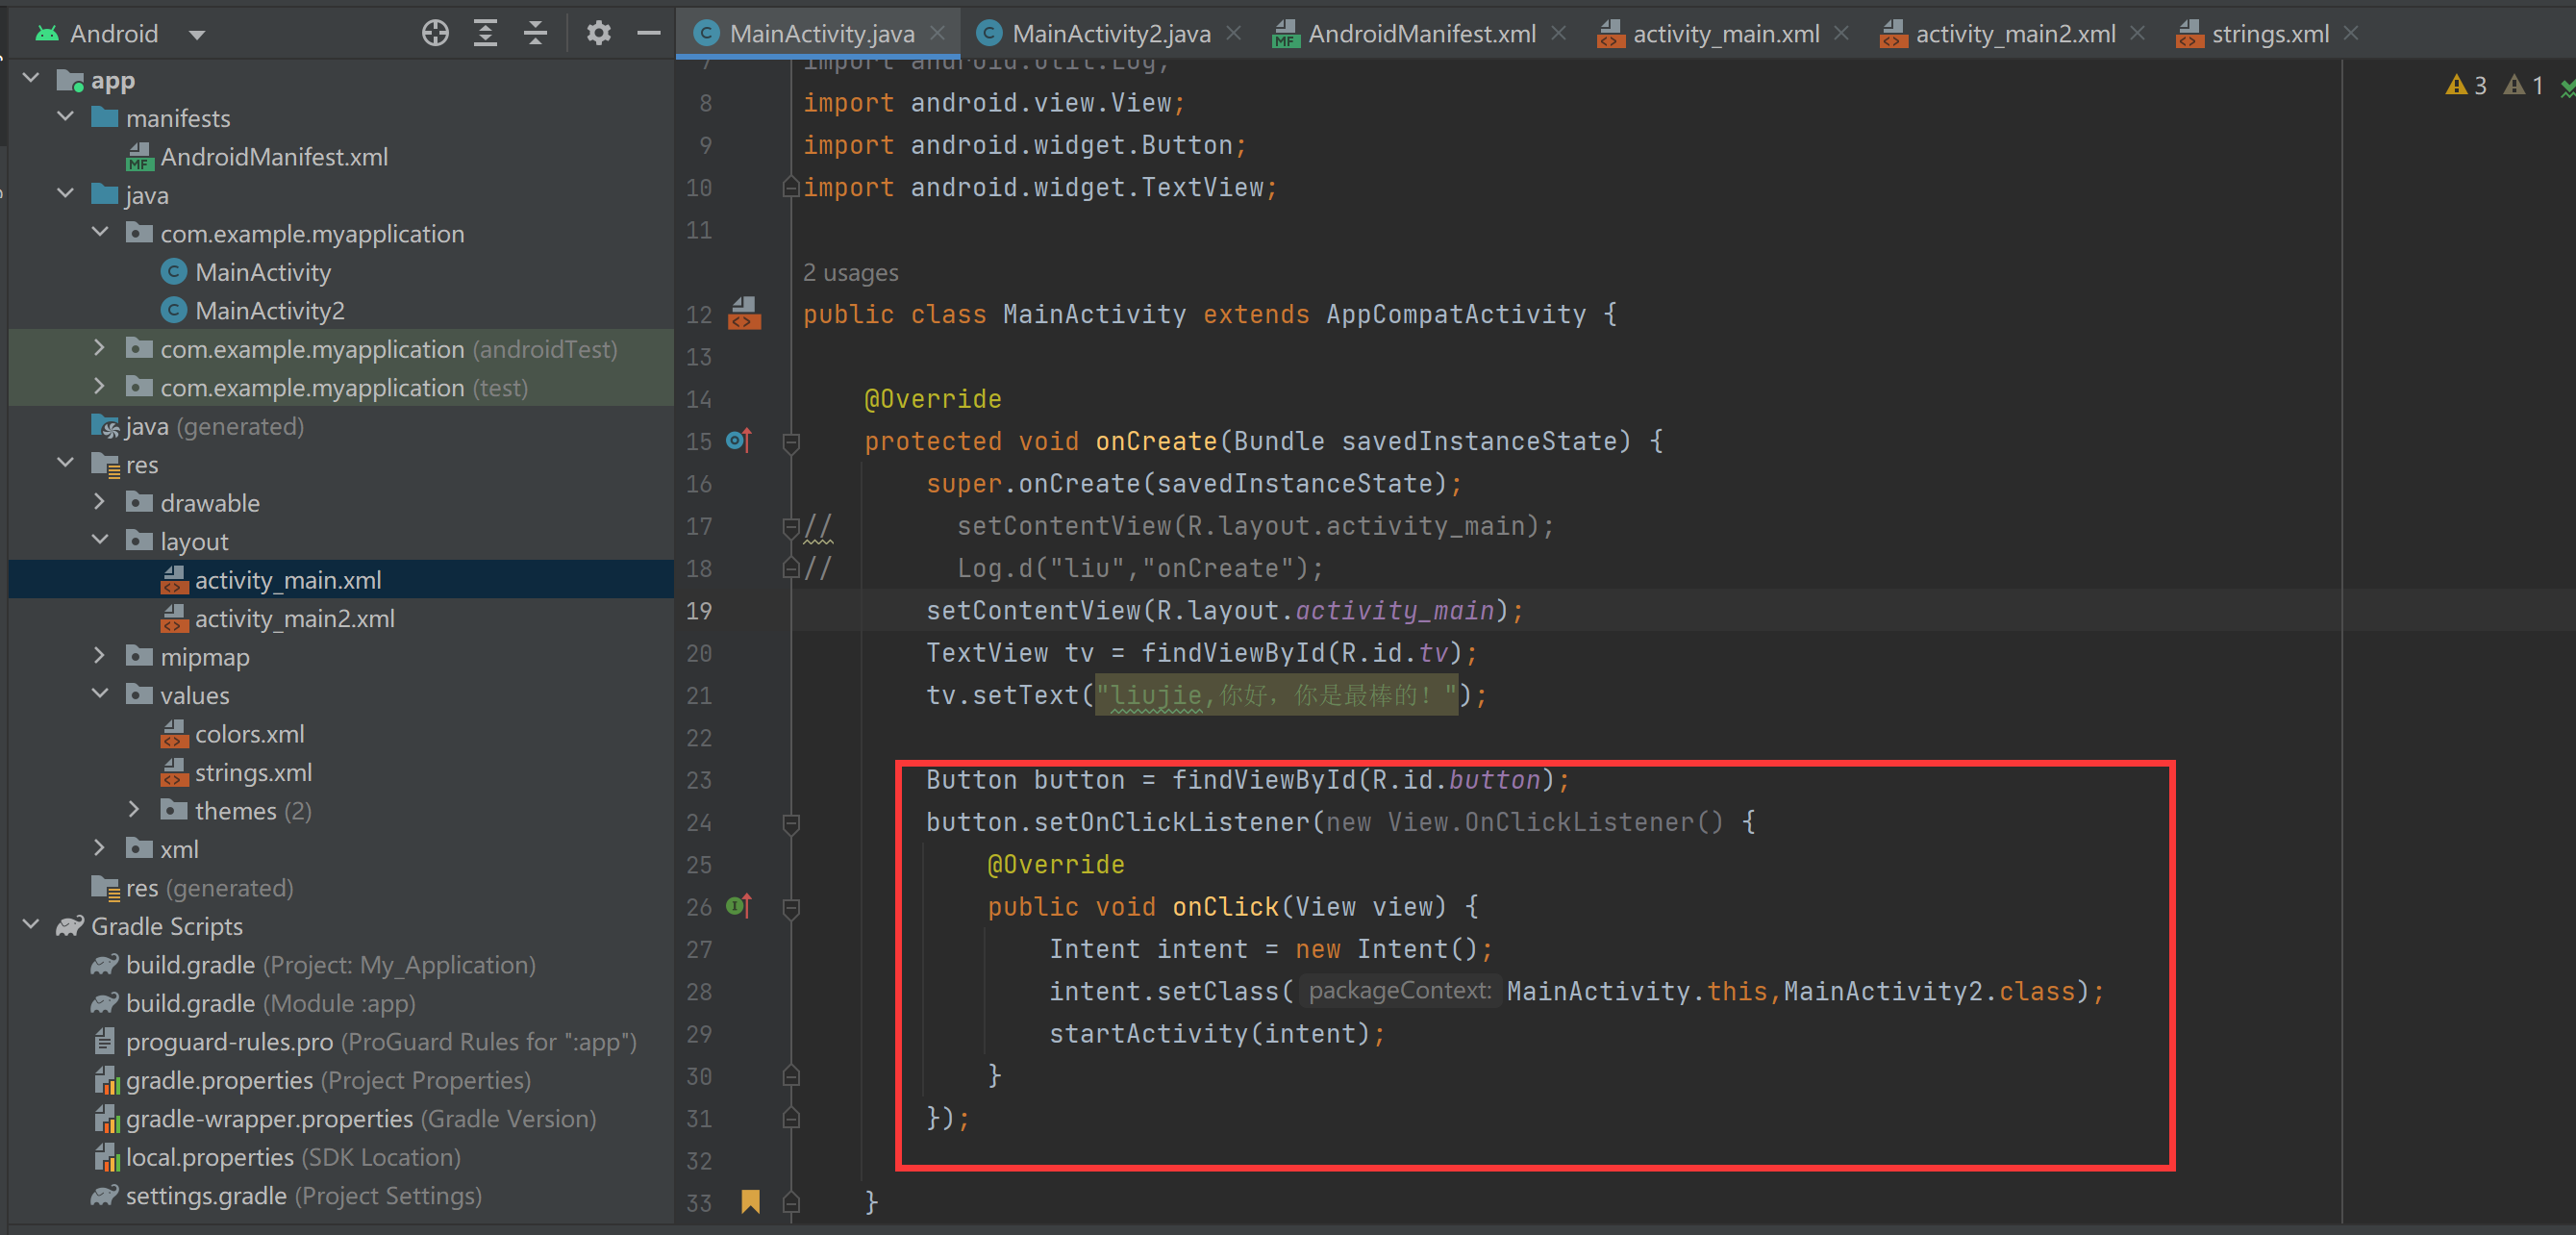
Task: Close the MainActivity.java tab
Action: [x=937, y=33]
